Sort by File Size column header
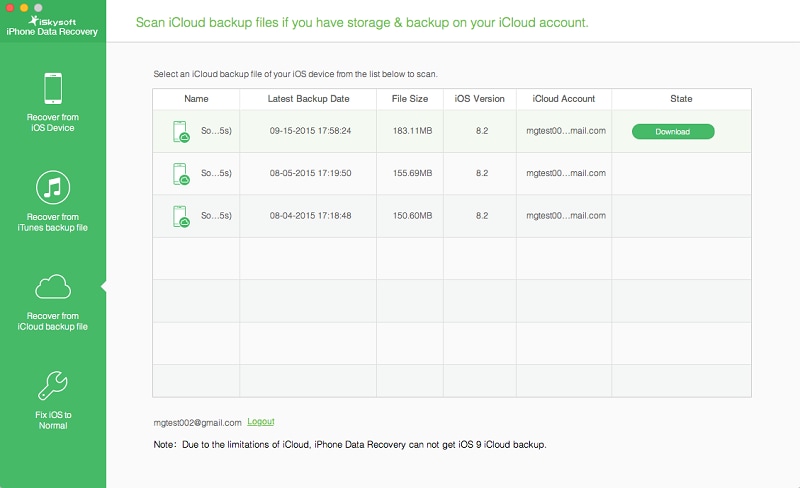Viewport: 800px width, 488px height. click(410, 99)
